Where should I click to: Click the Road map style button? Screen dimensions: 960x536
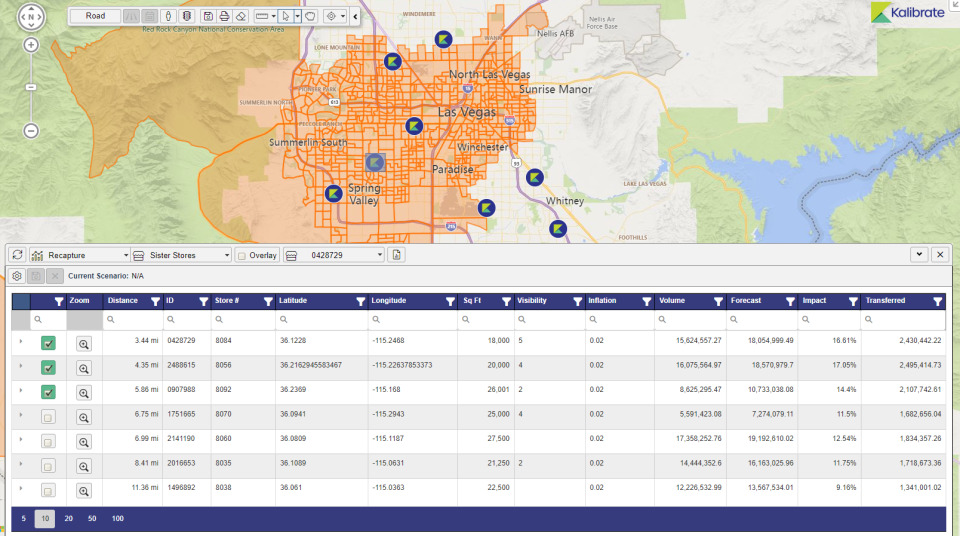coord(95,16)
